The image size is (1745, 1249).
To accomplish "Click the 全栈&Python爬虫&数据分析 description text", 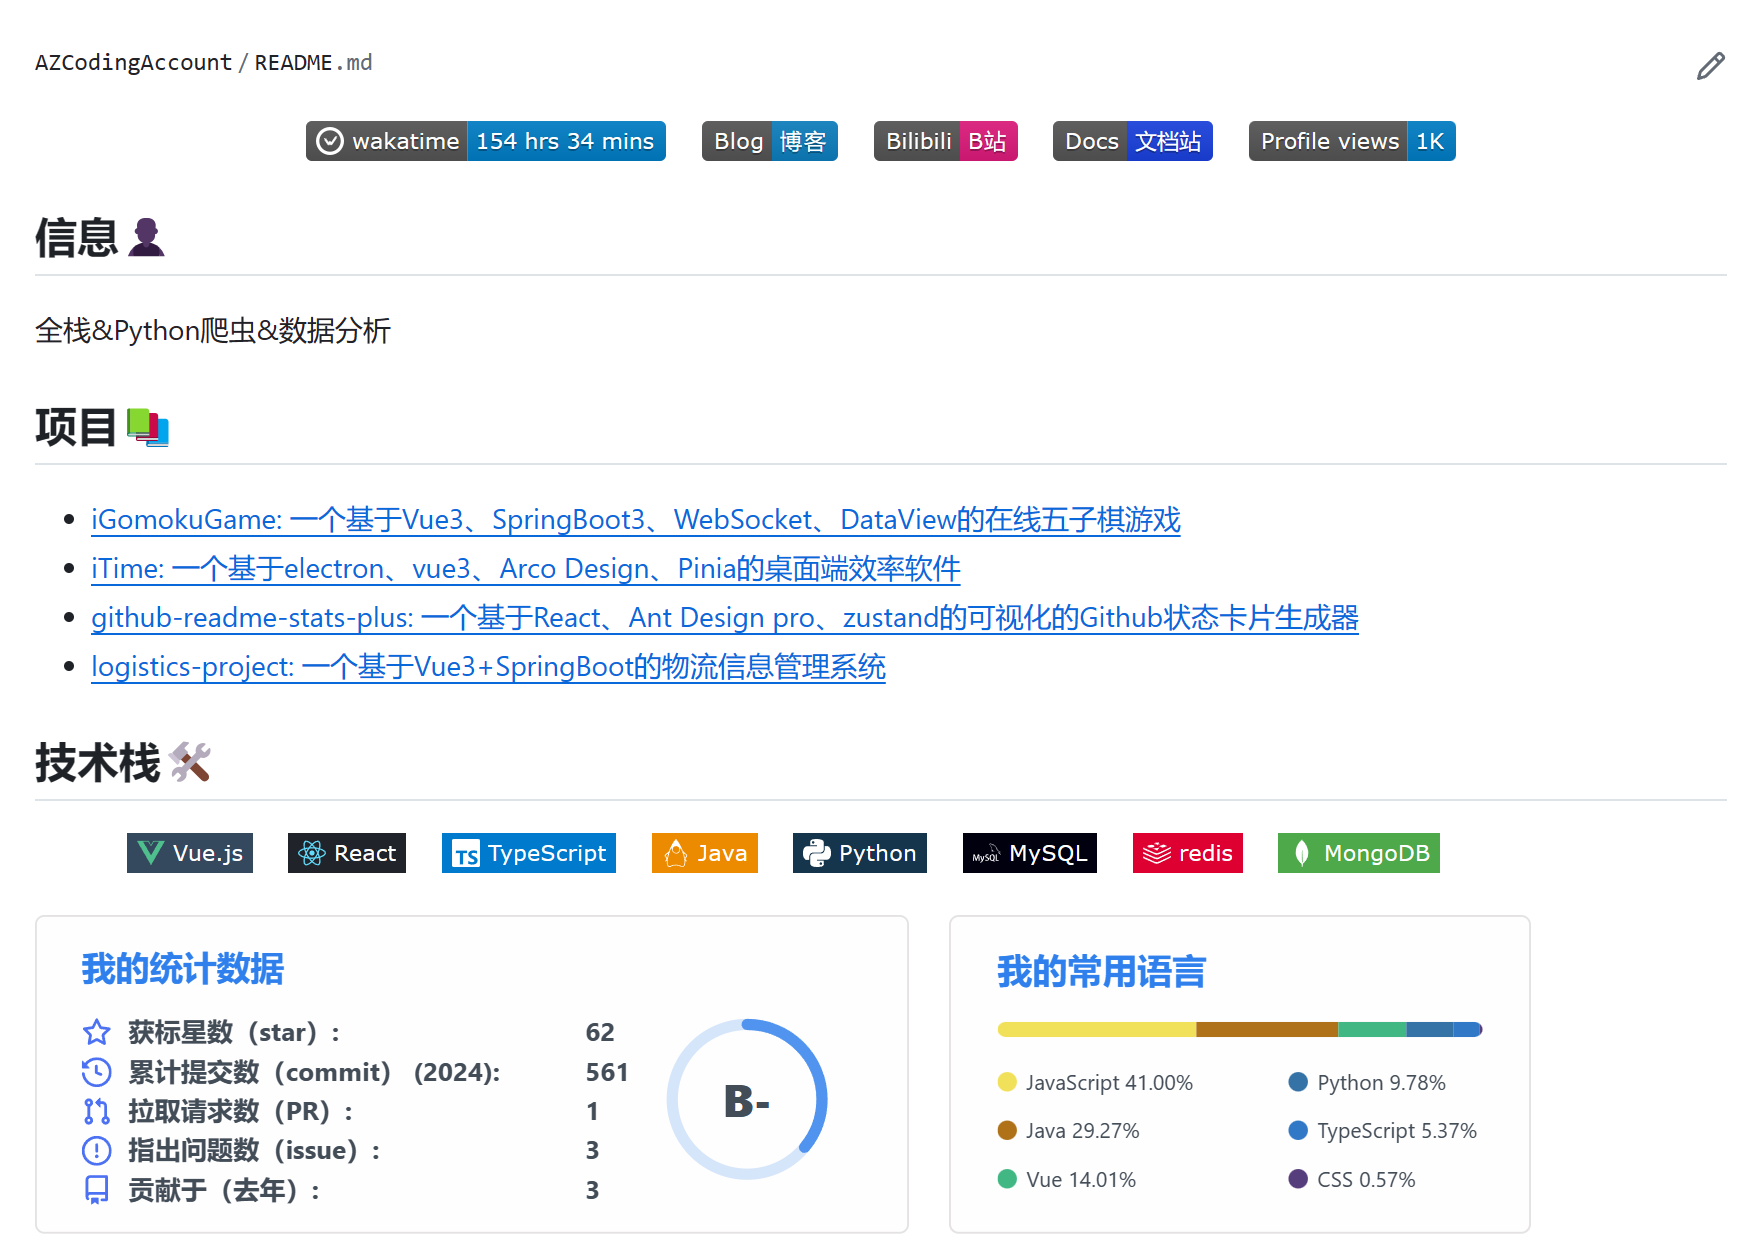I will pyautogui.click(x=213, y=331).
